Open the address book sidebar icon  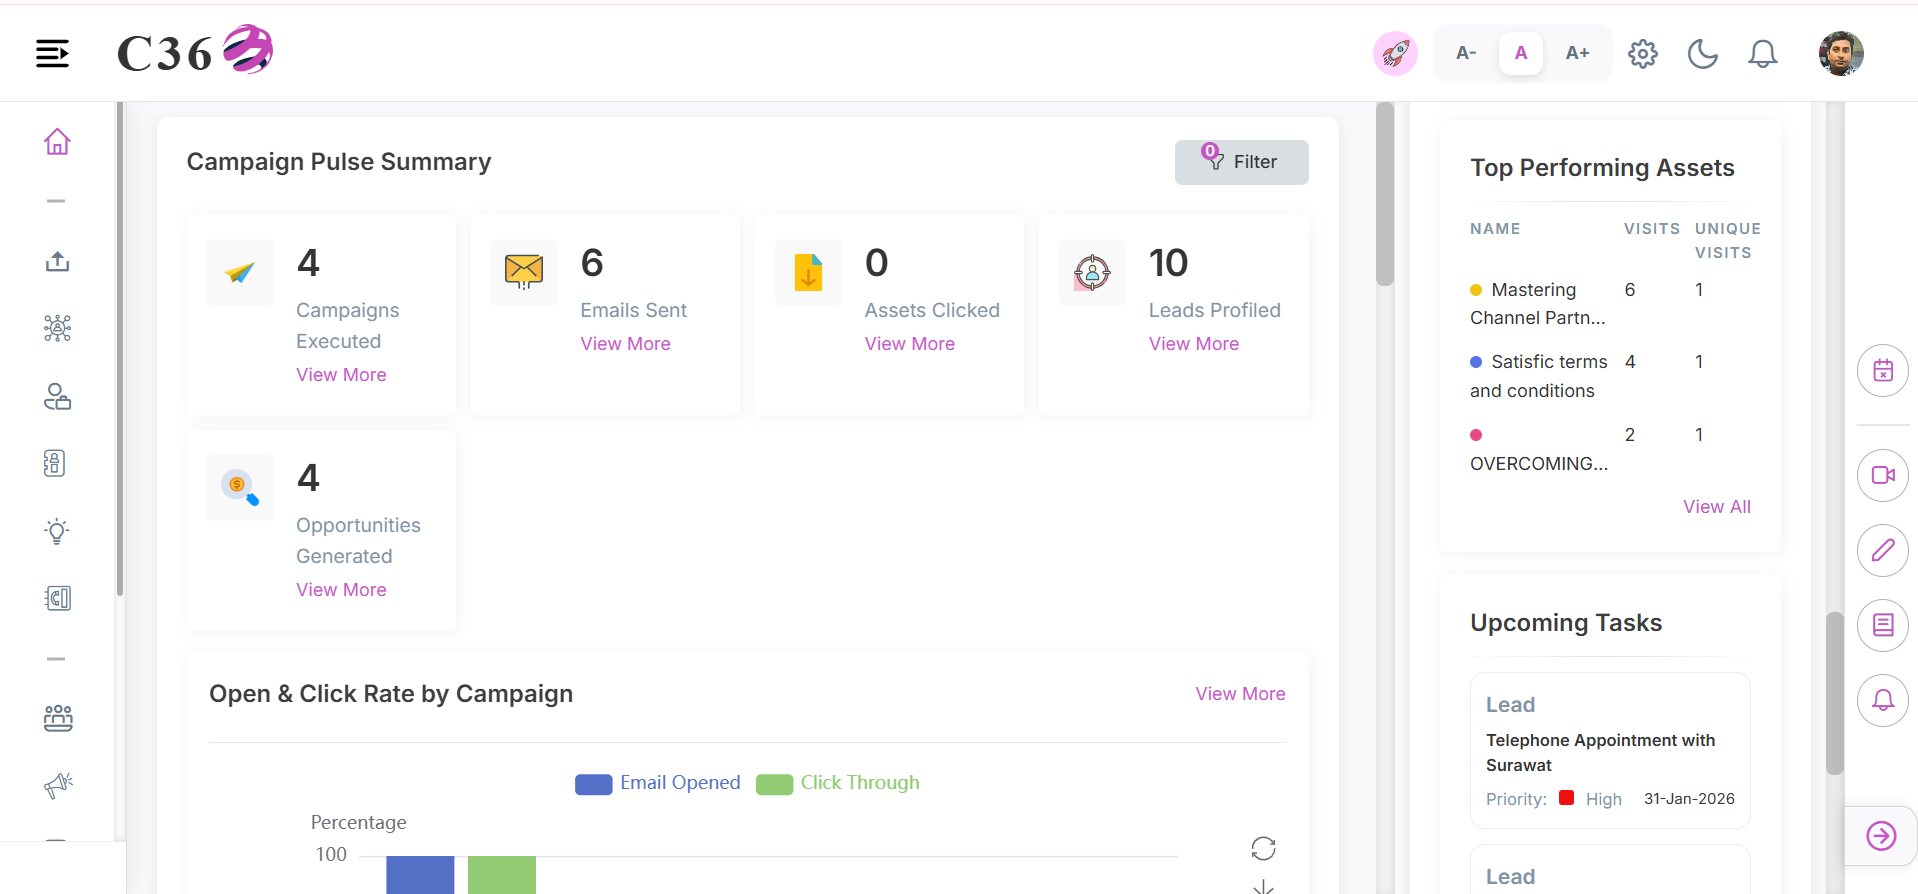tap(55, 463)
